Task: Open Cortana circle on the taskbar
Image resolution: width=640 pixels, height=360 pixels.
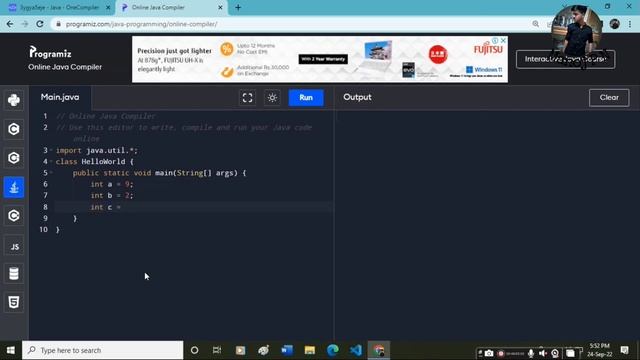Action: point(194,350)
